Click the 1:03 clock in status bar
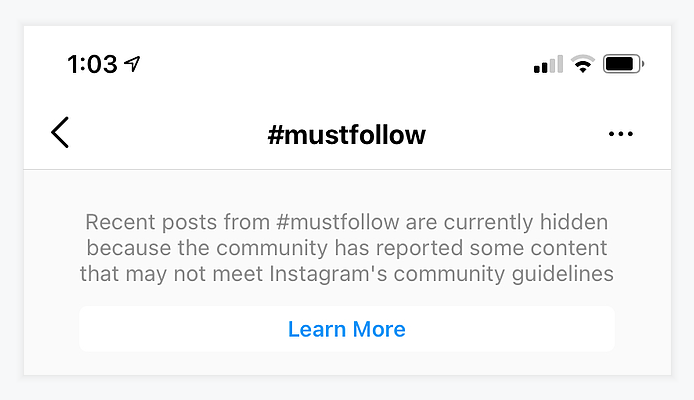 coord(93,64)
